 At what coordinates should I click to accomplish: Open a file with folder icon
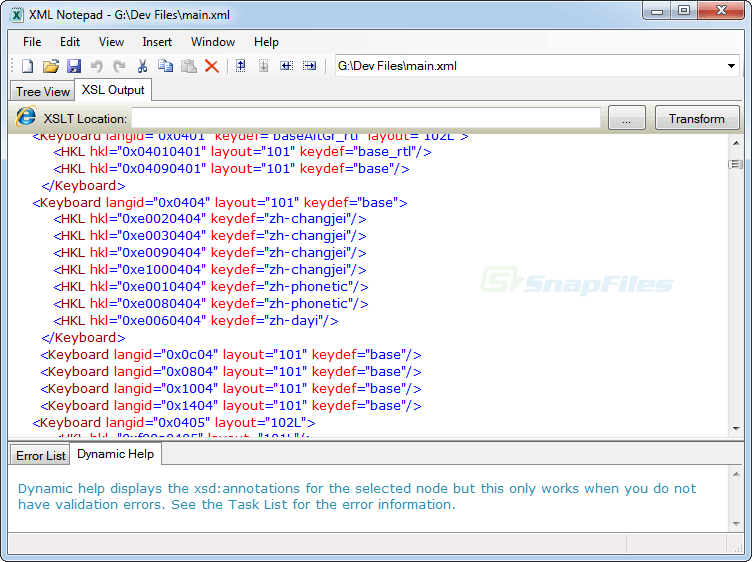click(51, 66)
